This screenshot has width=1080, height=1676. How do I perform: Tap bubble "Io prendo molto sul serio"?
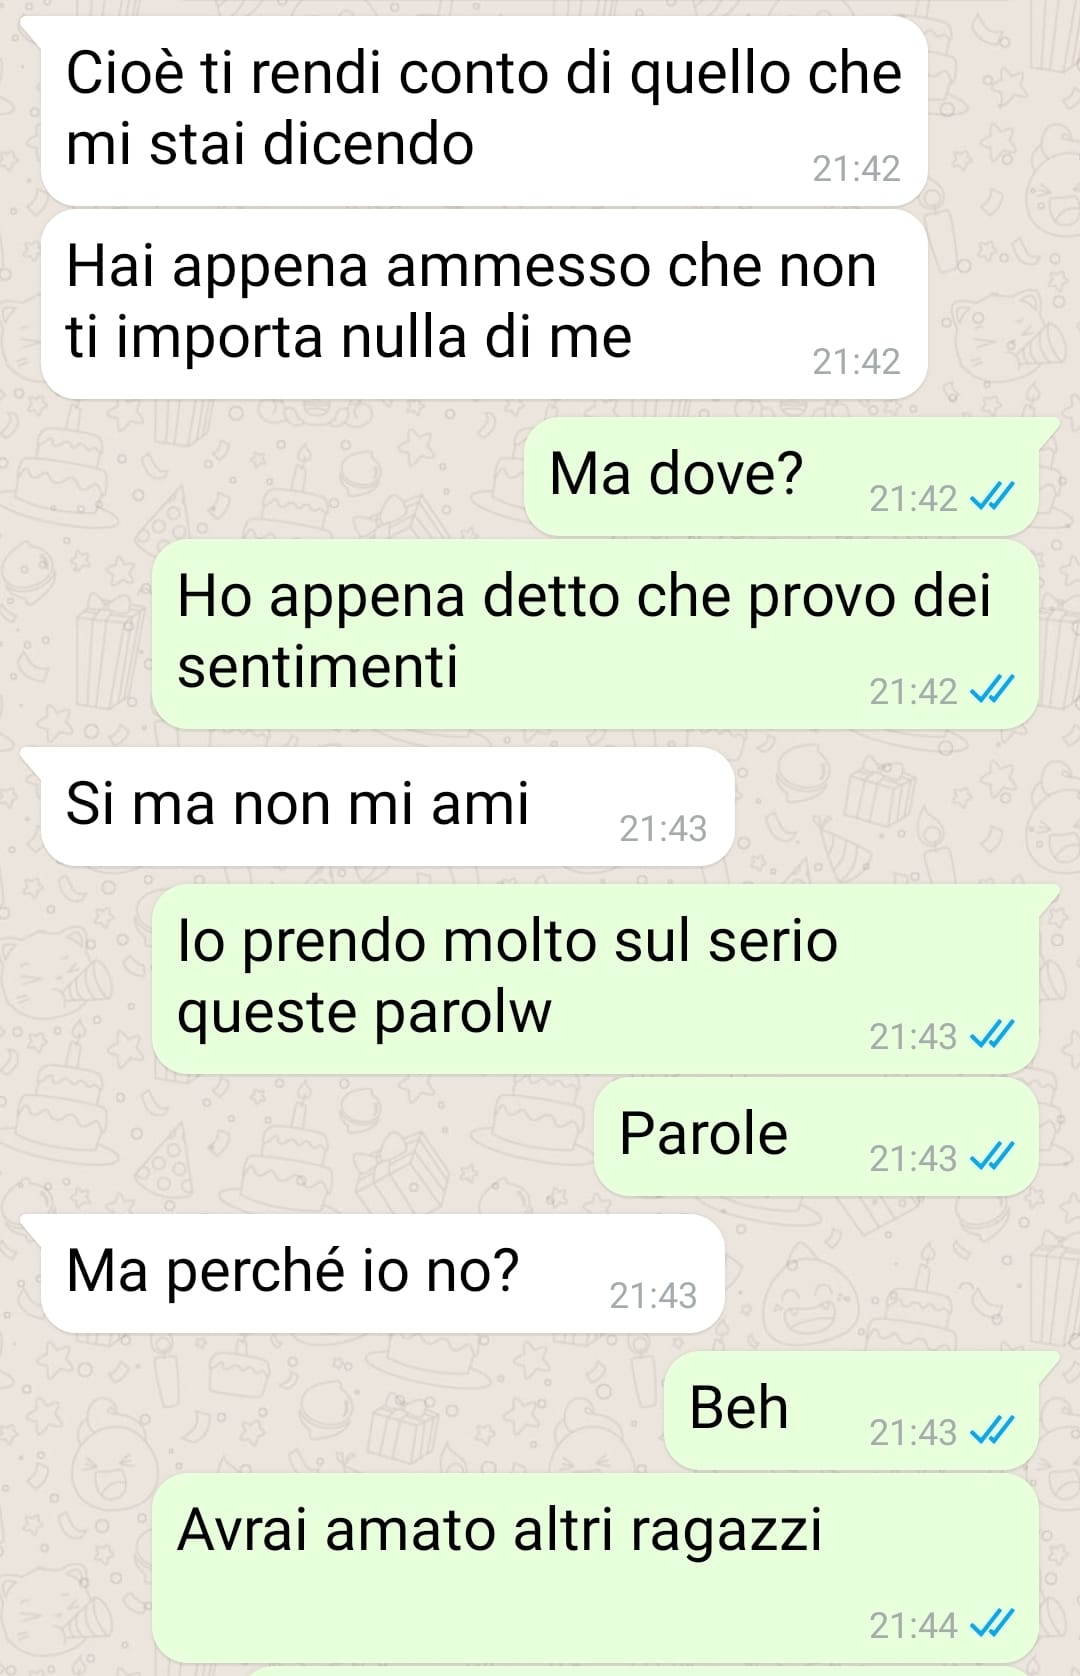(595, 979)
